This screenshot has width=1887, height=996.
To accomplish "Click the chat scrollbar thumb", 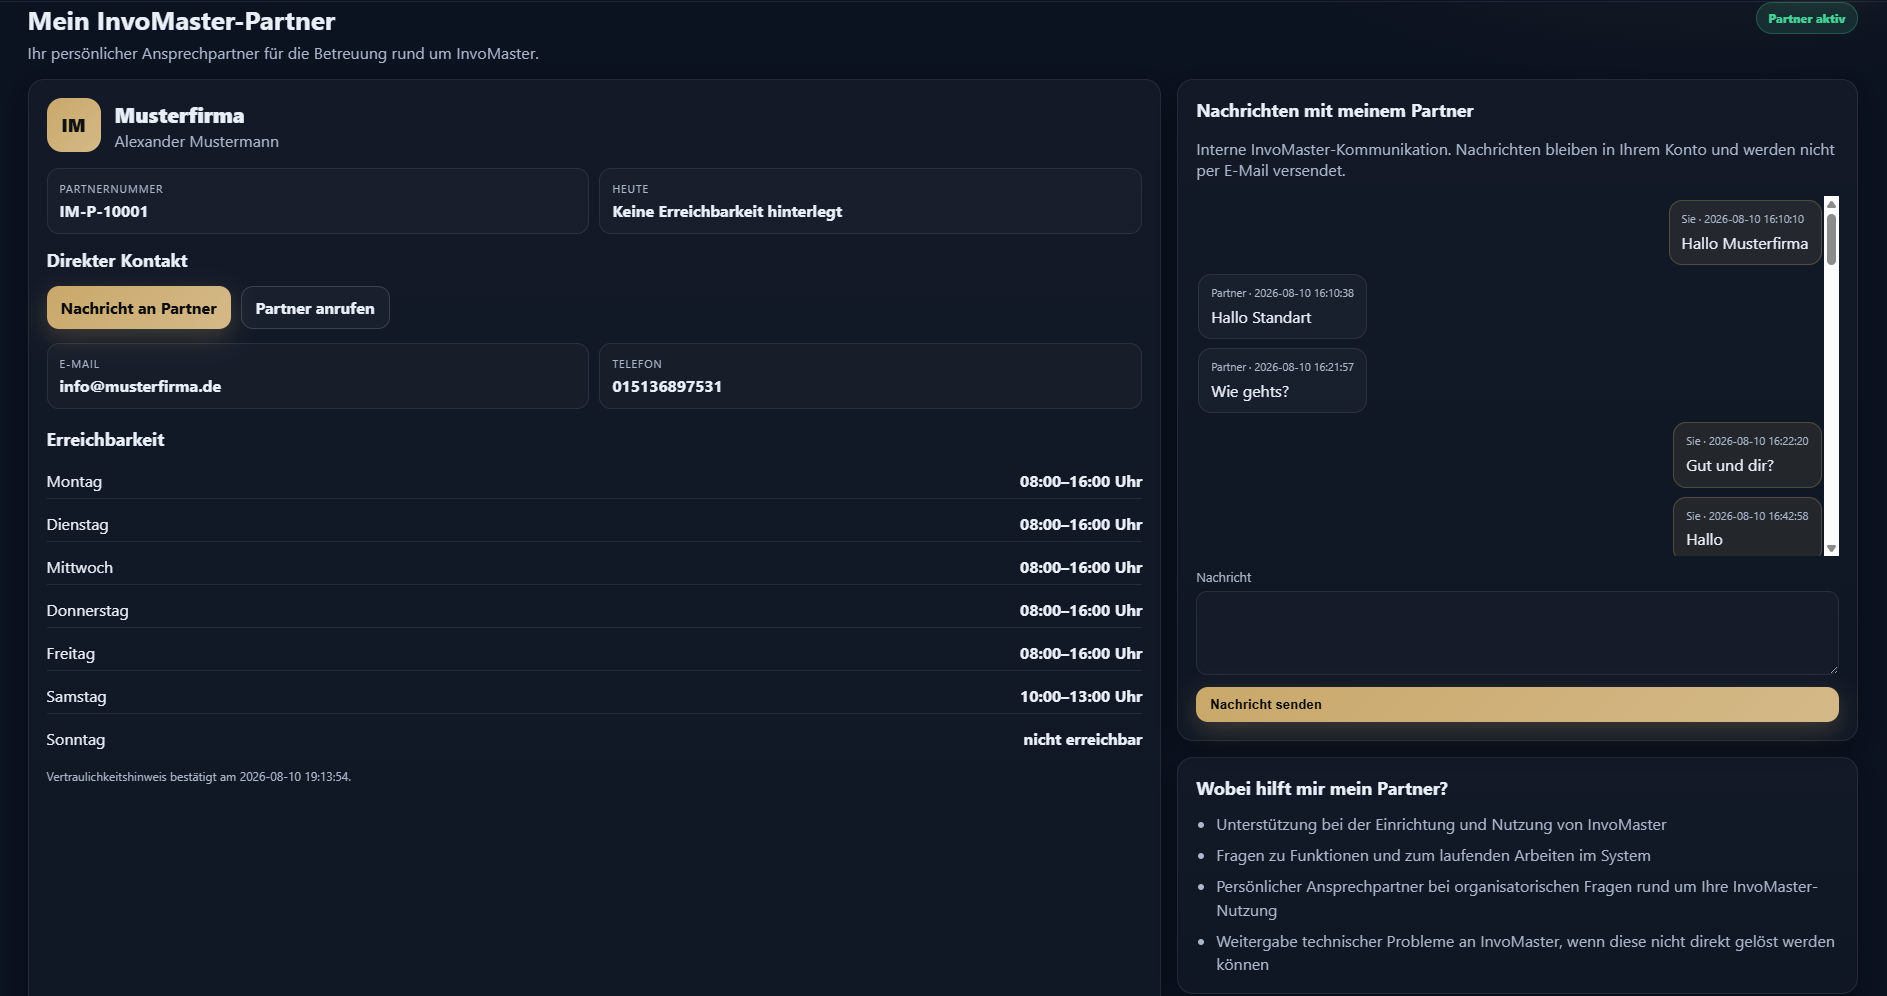I will [1832, 239].
